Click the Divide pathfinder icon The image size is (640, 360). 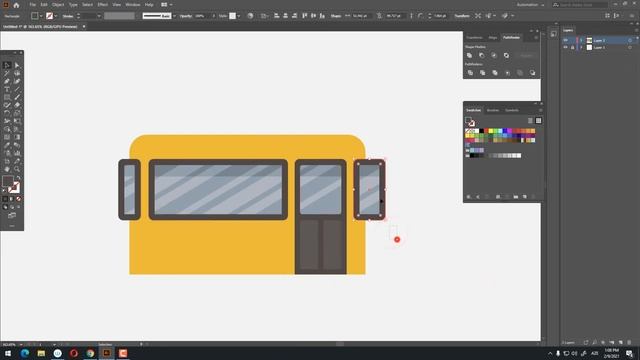[x=470, y=73]
